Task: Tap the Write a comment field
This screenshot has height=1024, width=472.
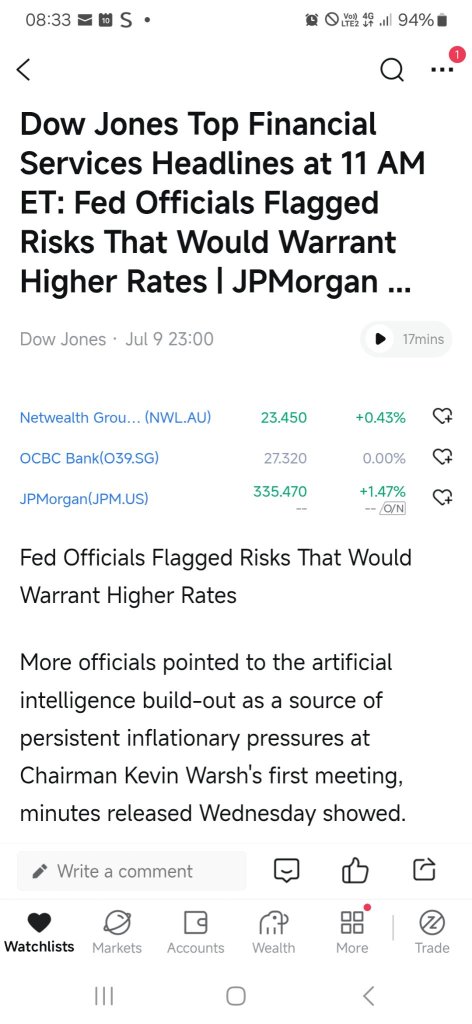Action: (x=131, y=871)
